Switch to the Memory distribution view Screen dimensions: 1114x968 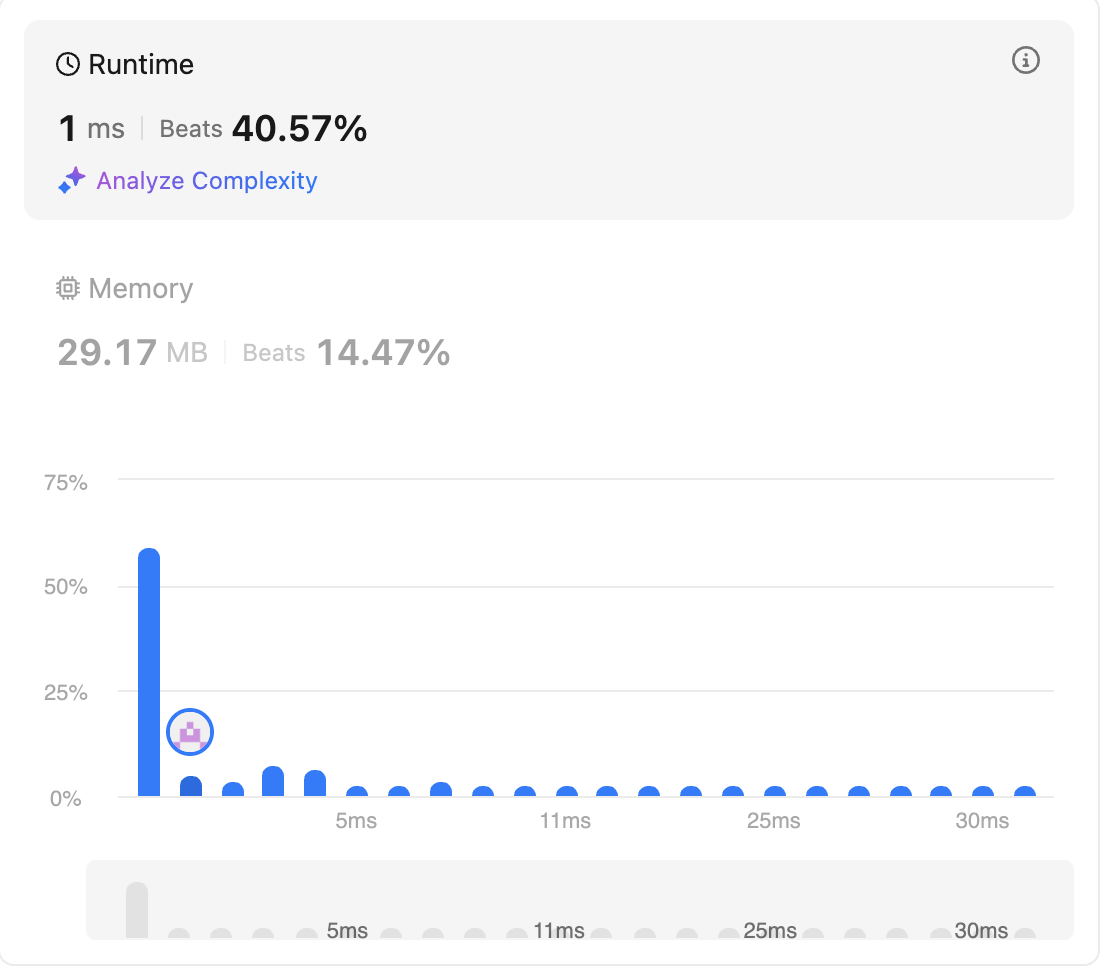tap(140, 289)
